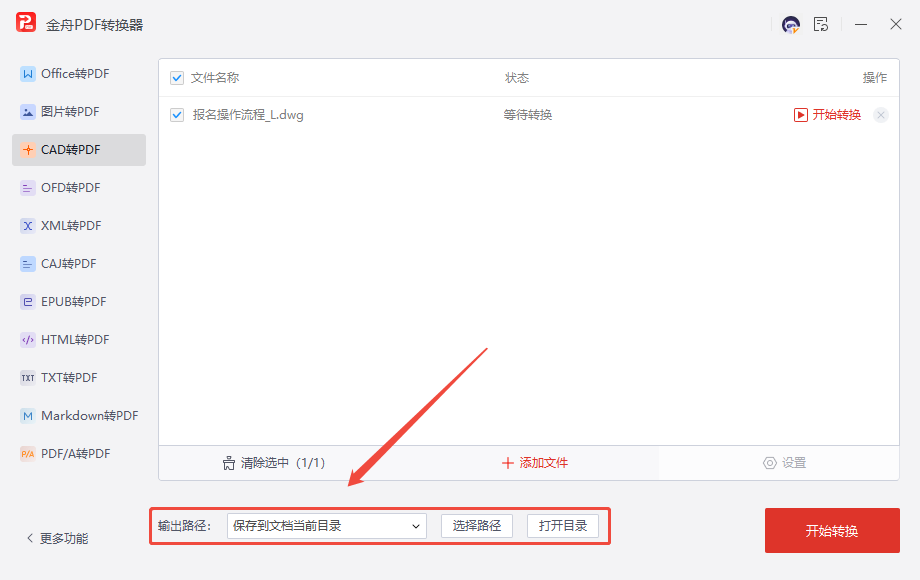The width and height of the screenshot is (920, 580).
Task: Click the 输出路径 label
Action: (184, 526)
